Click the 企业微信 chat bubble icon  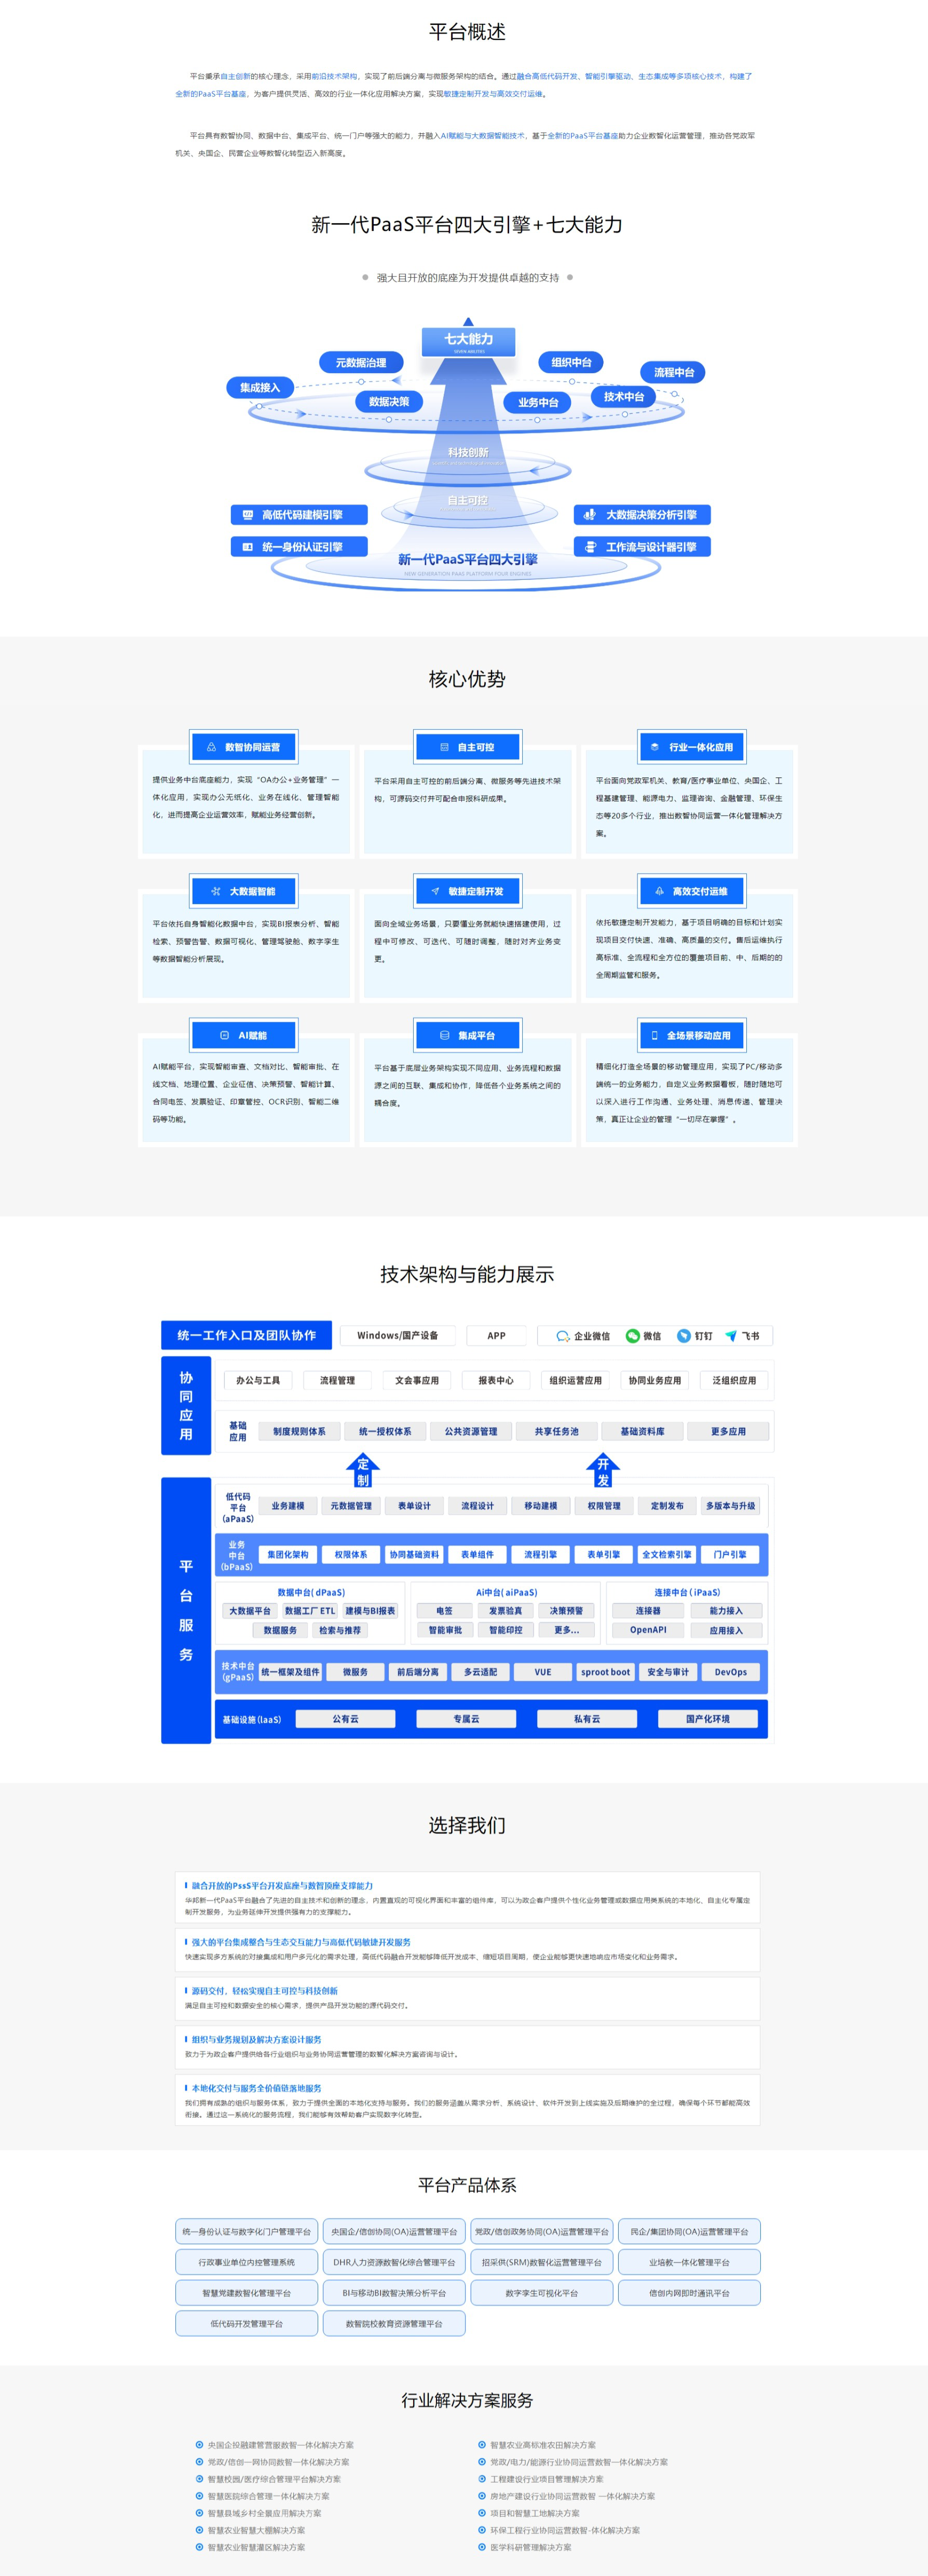[x=563, y=1336]
